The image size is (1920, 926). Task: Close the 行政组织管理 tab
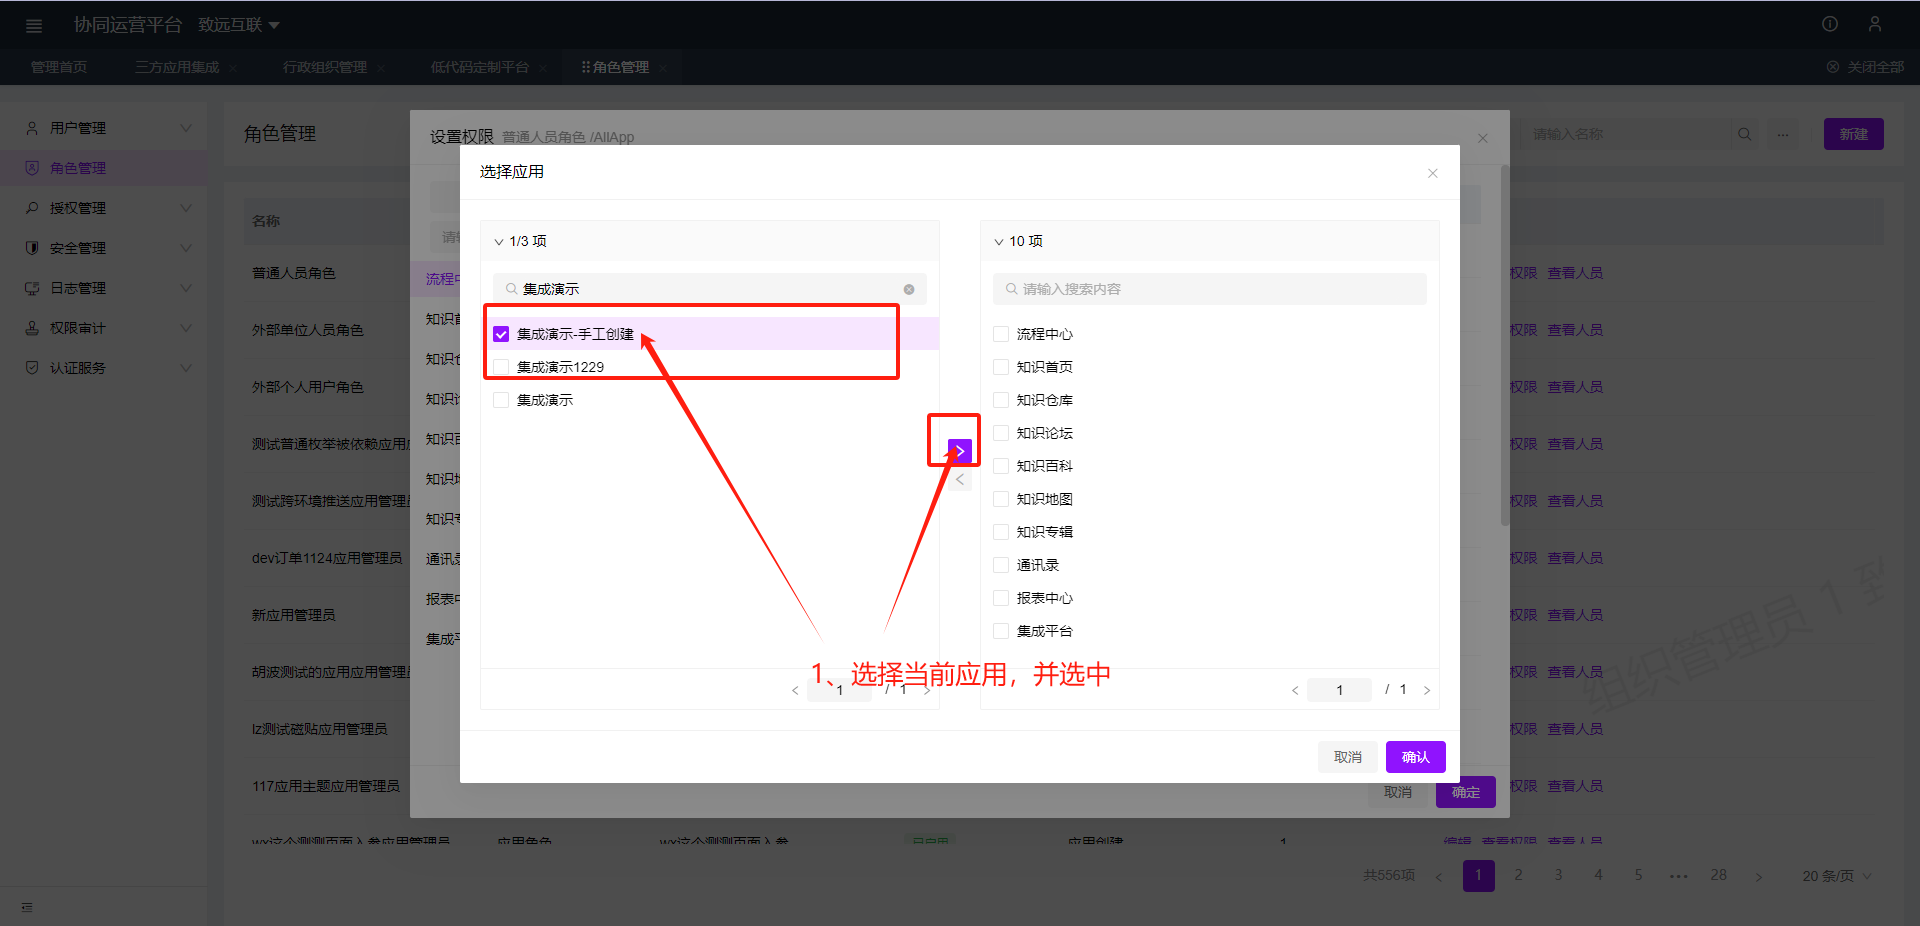pos(381,68)
